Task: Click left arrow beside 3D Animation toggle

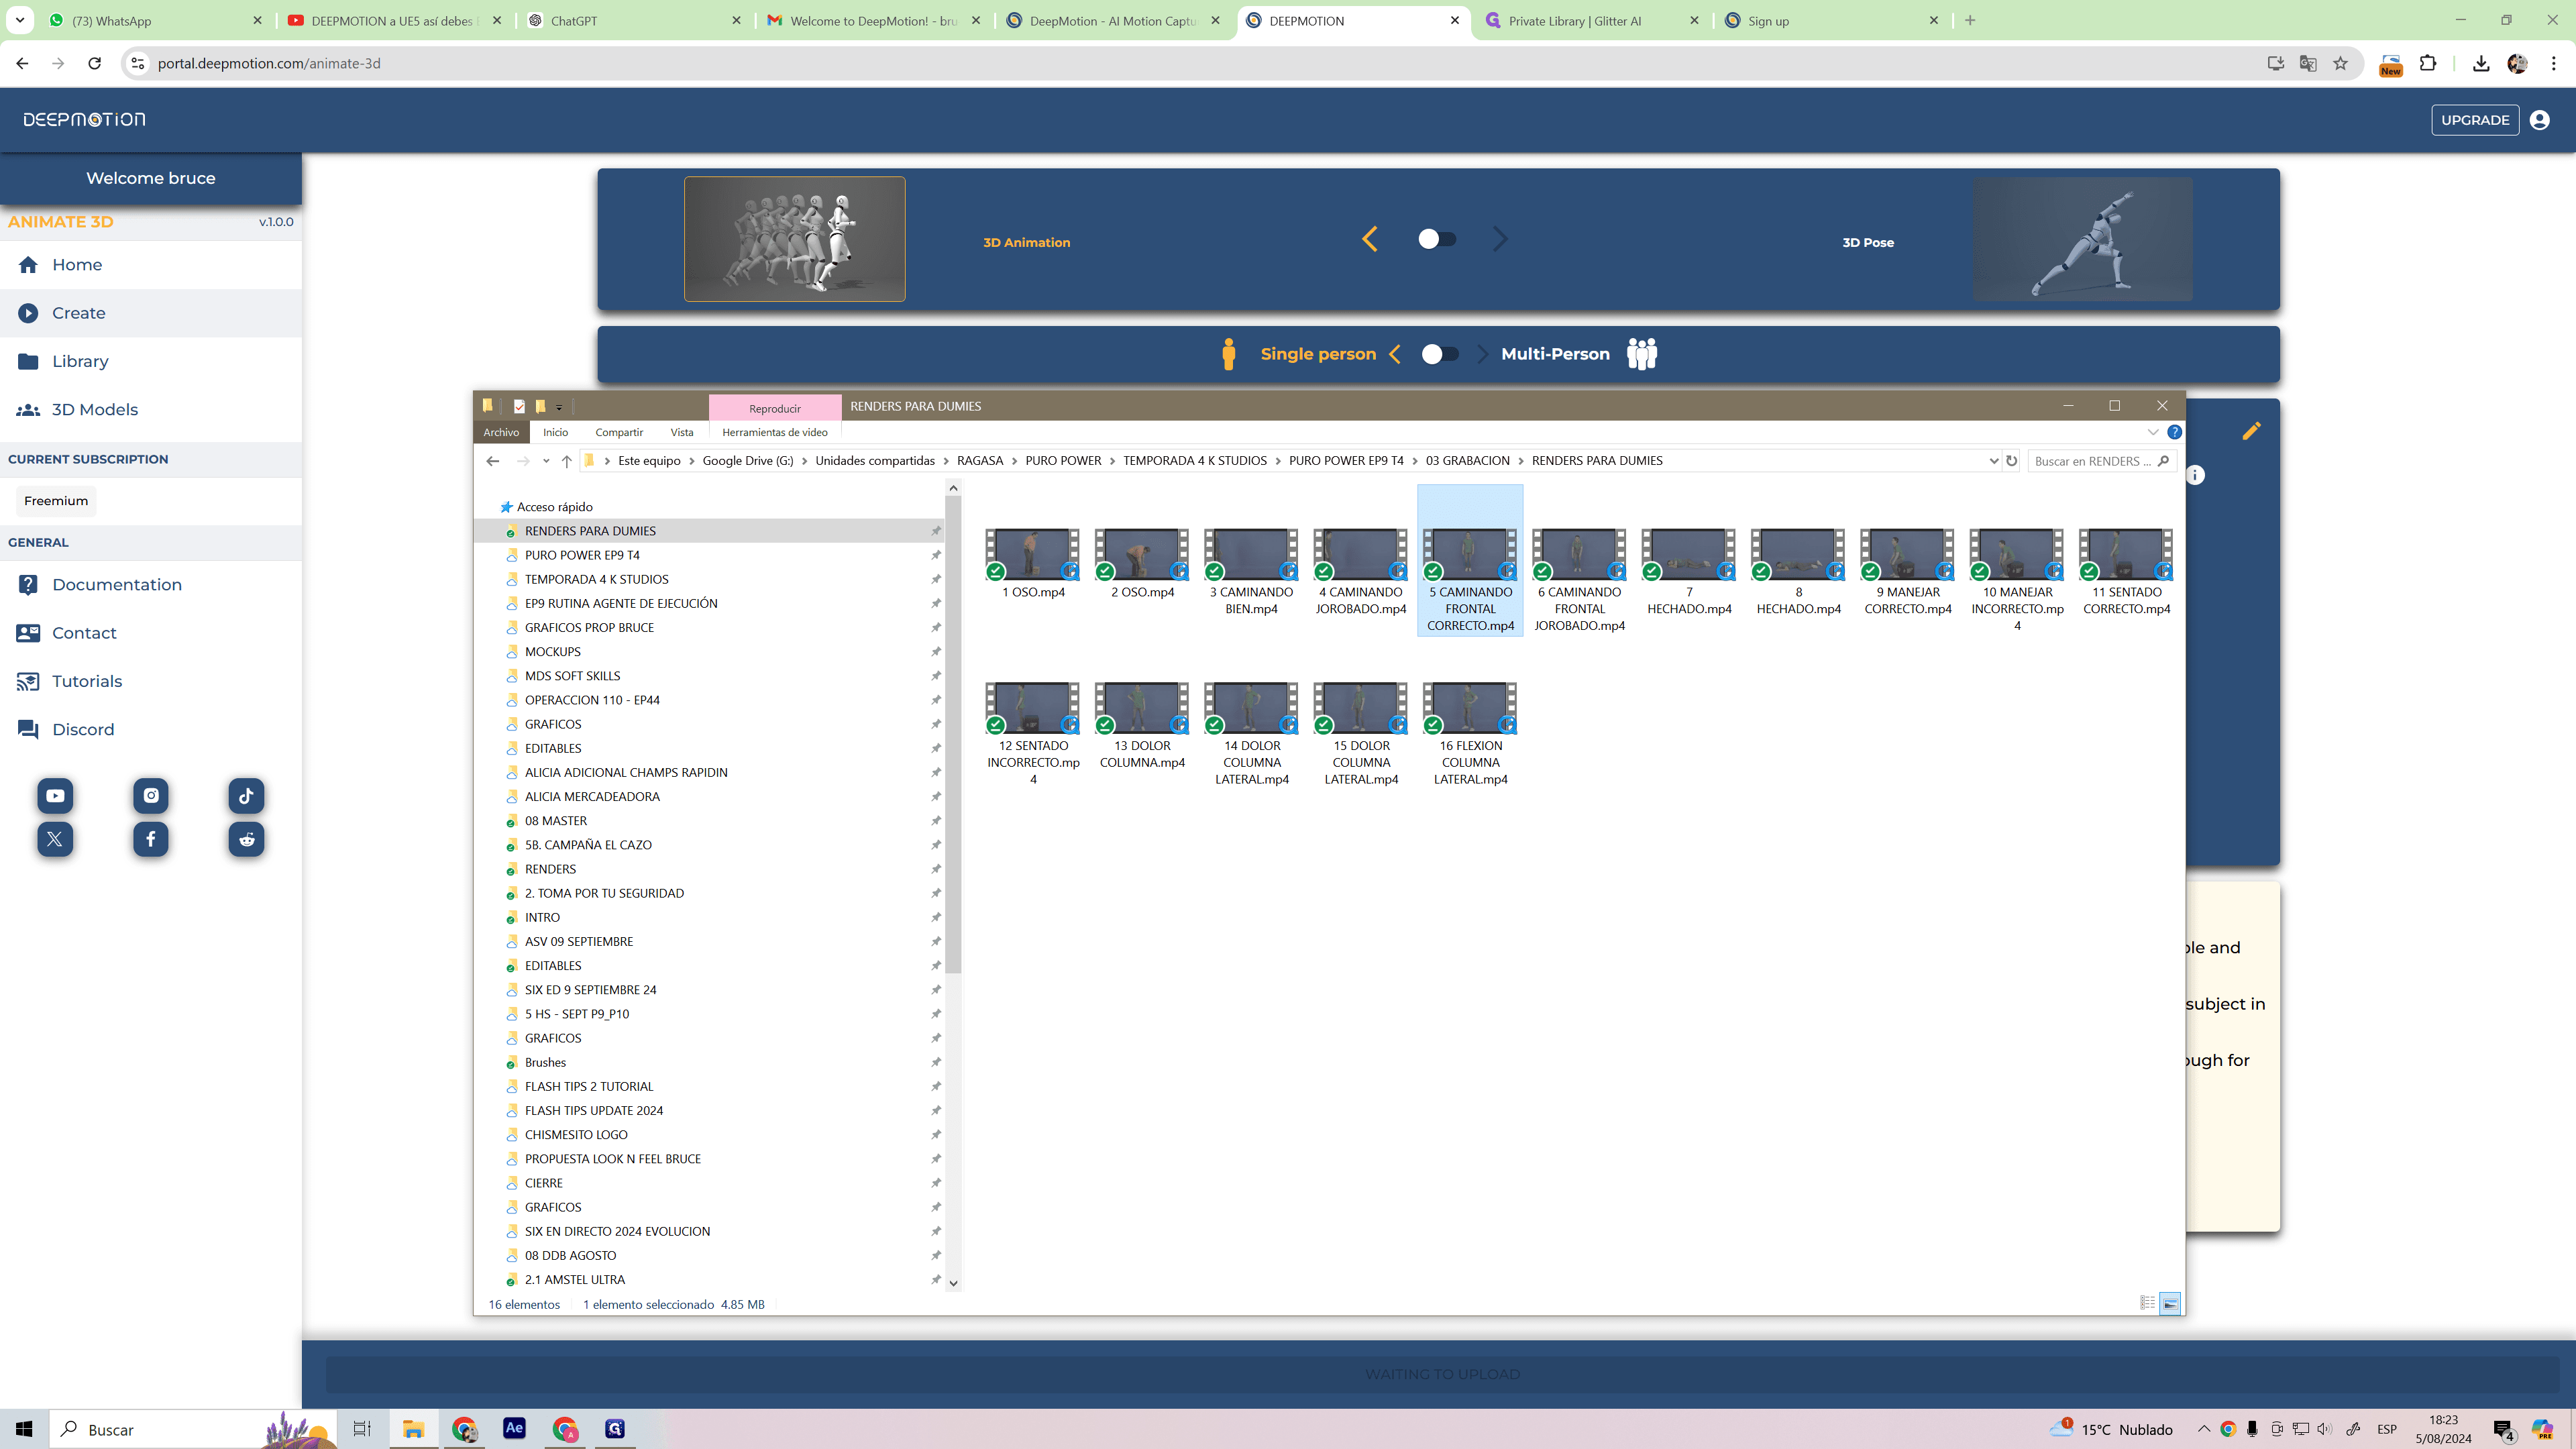Action: coord(1370,239)
